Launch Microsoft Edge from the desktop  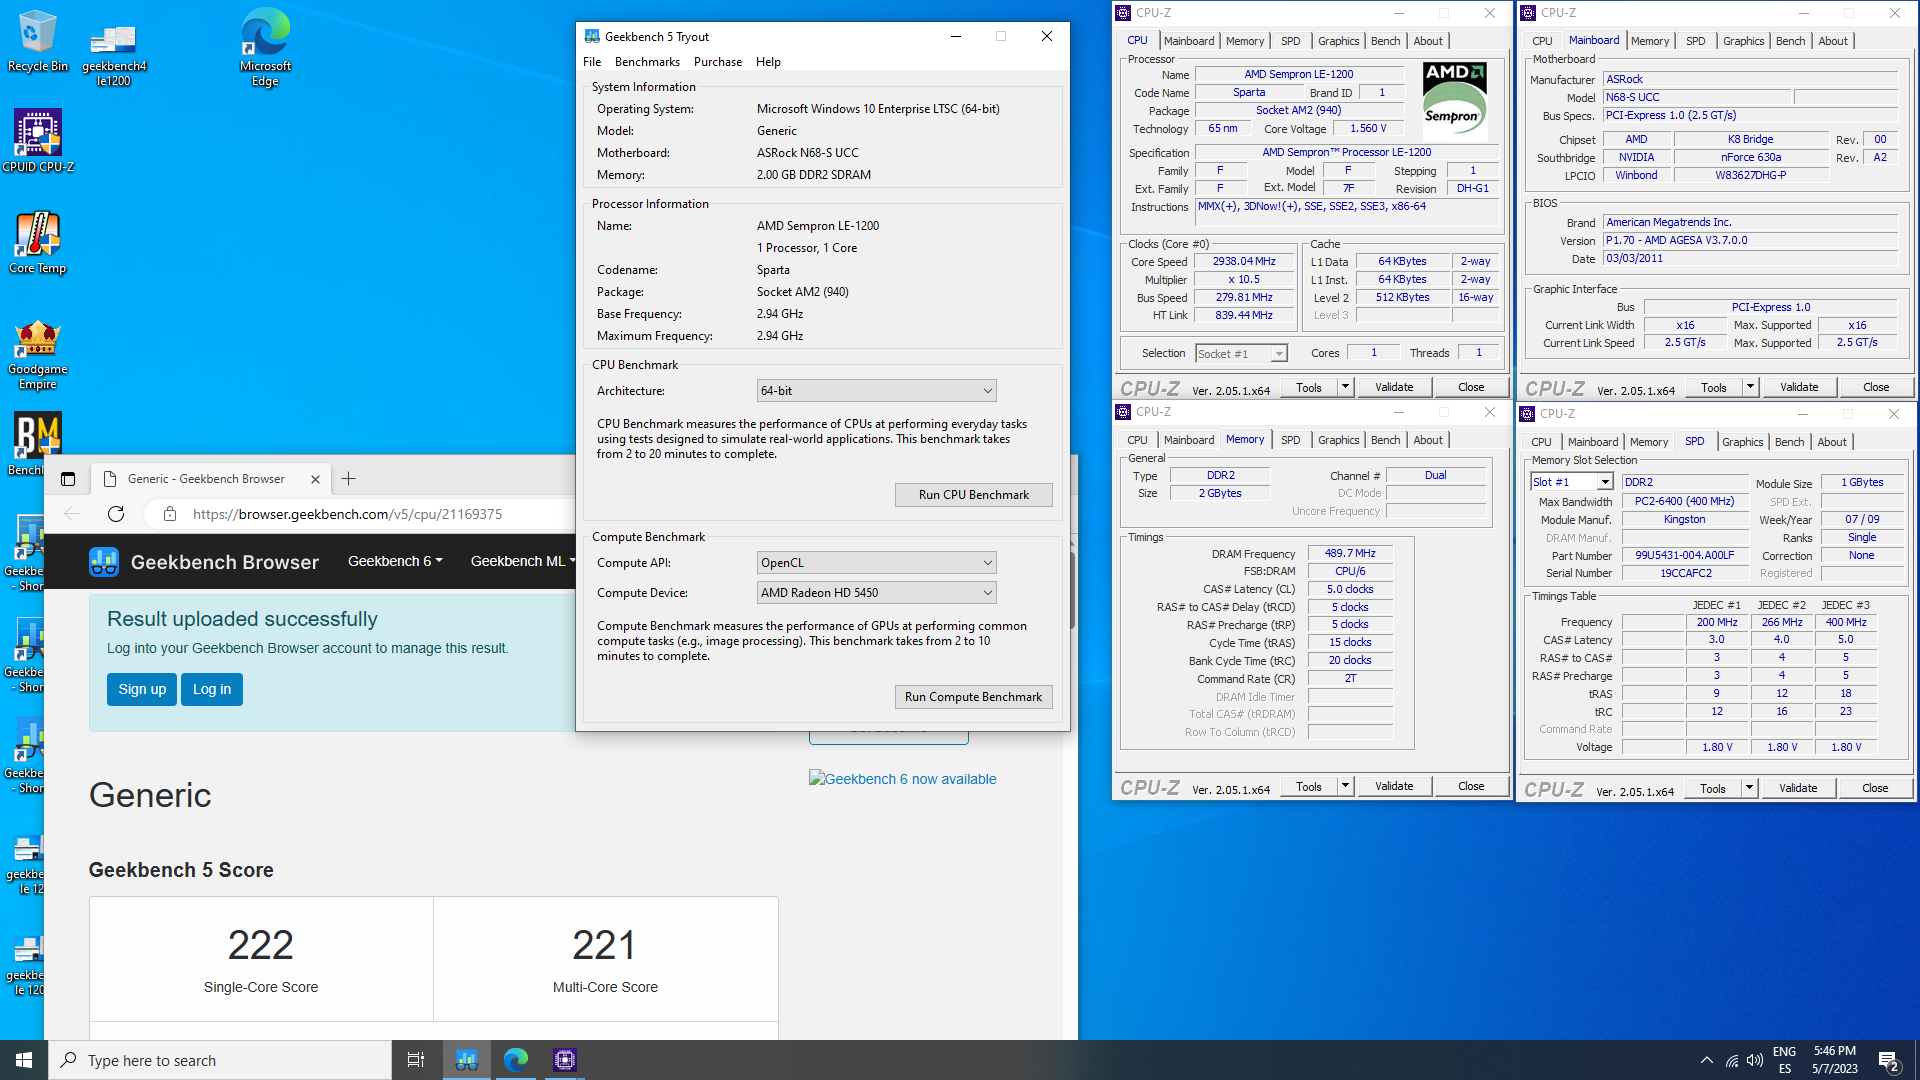tap(265, 47)
